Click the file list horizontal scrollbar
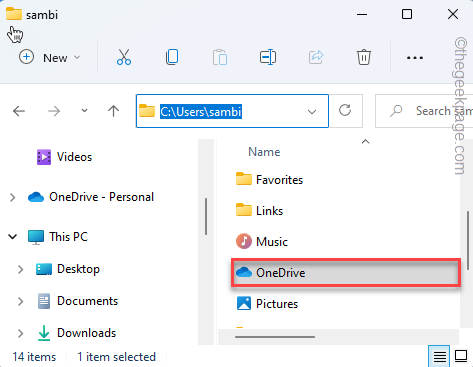The width and height of the screenshot is (473, 367). point(275,337)
